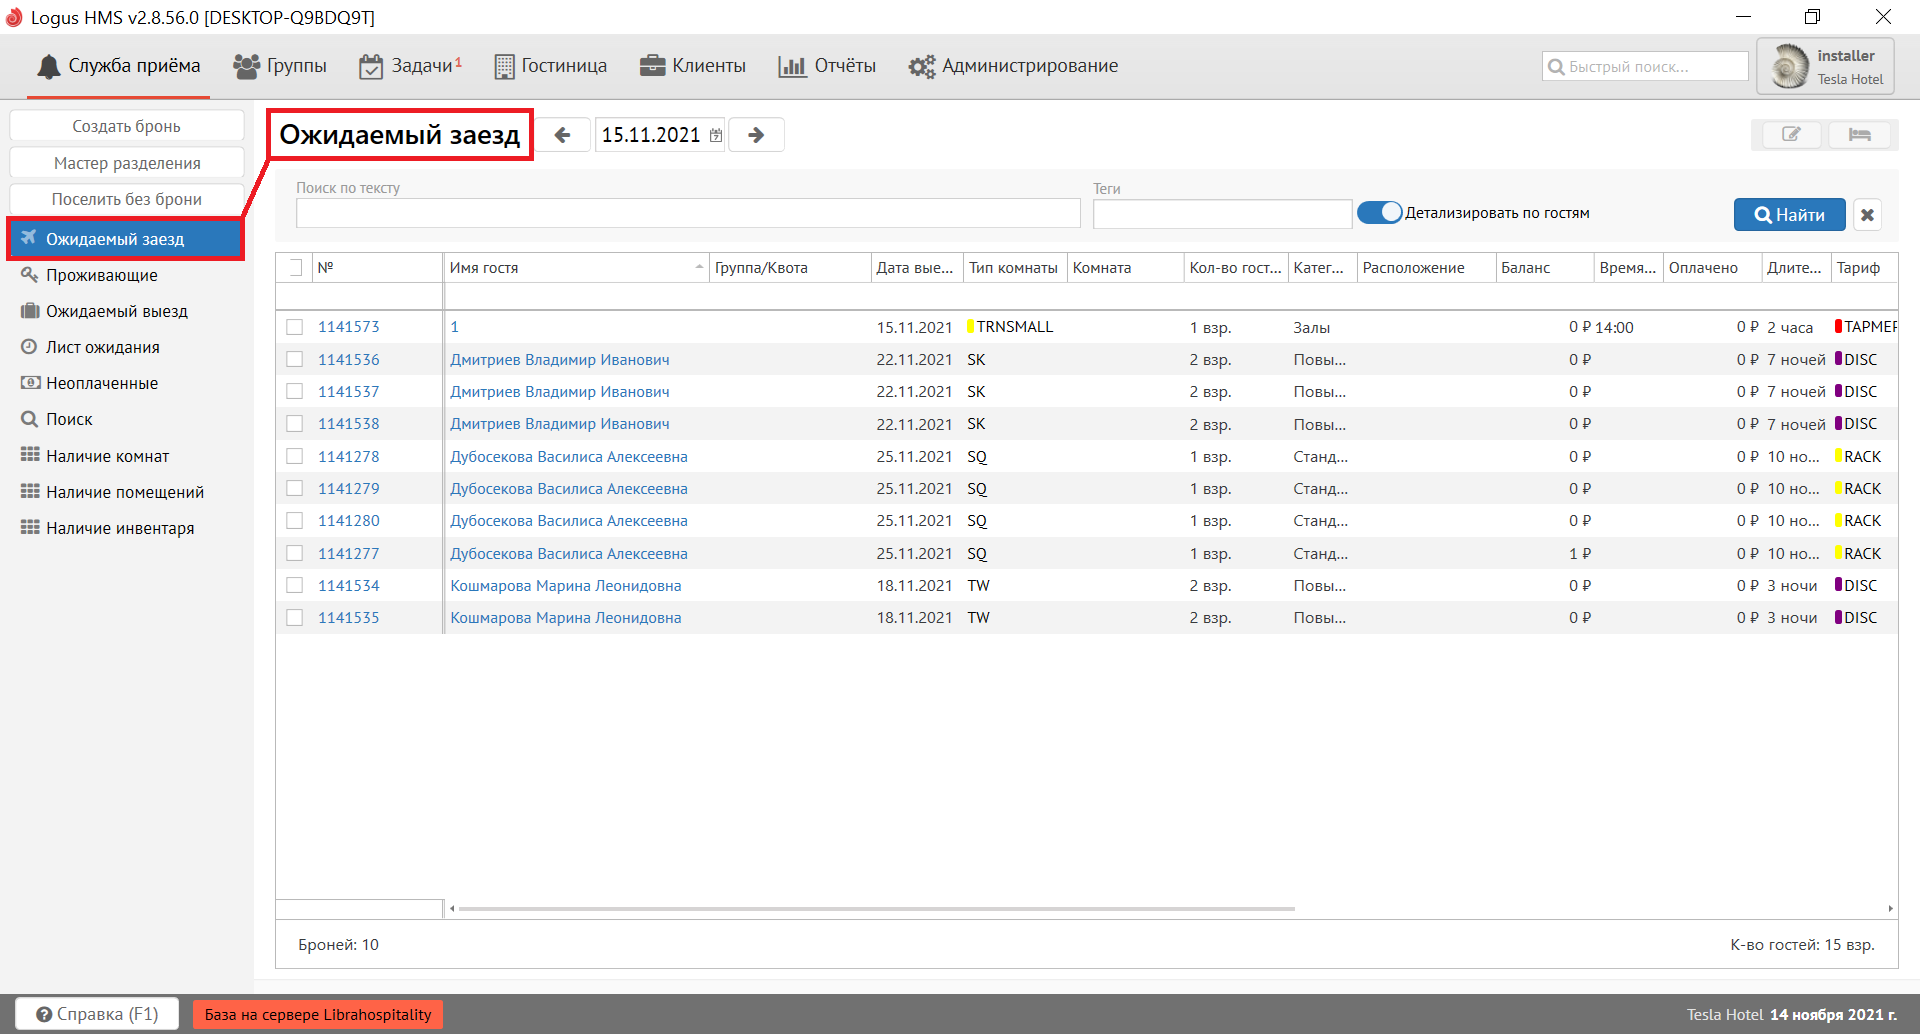Toggle Детализировать по гостям switch
This screenshot has height=1034, width=1920.
click(x=1380, y=213)
